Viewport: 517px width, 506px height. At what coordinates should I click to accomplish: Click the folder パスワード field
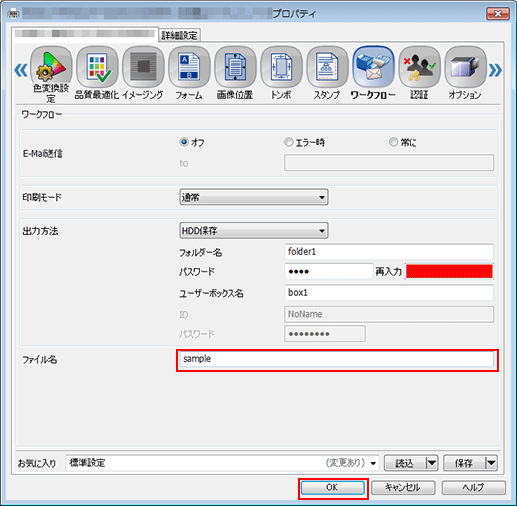click(x=328, y=271)
